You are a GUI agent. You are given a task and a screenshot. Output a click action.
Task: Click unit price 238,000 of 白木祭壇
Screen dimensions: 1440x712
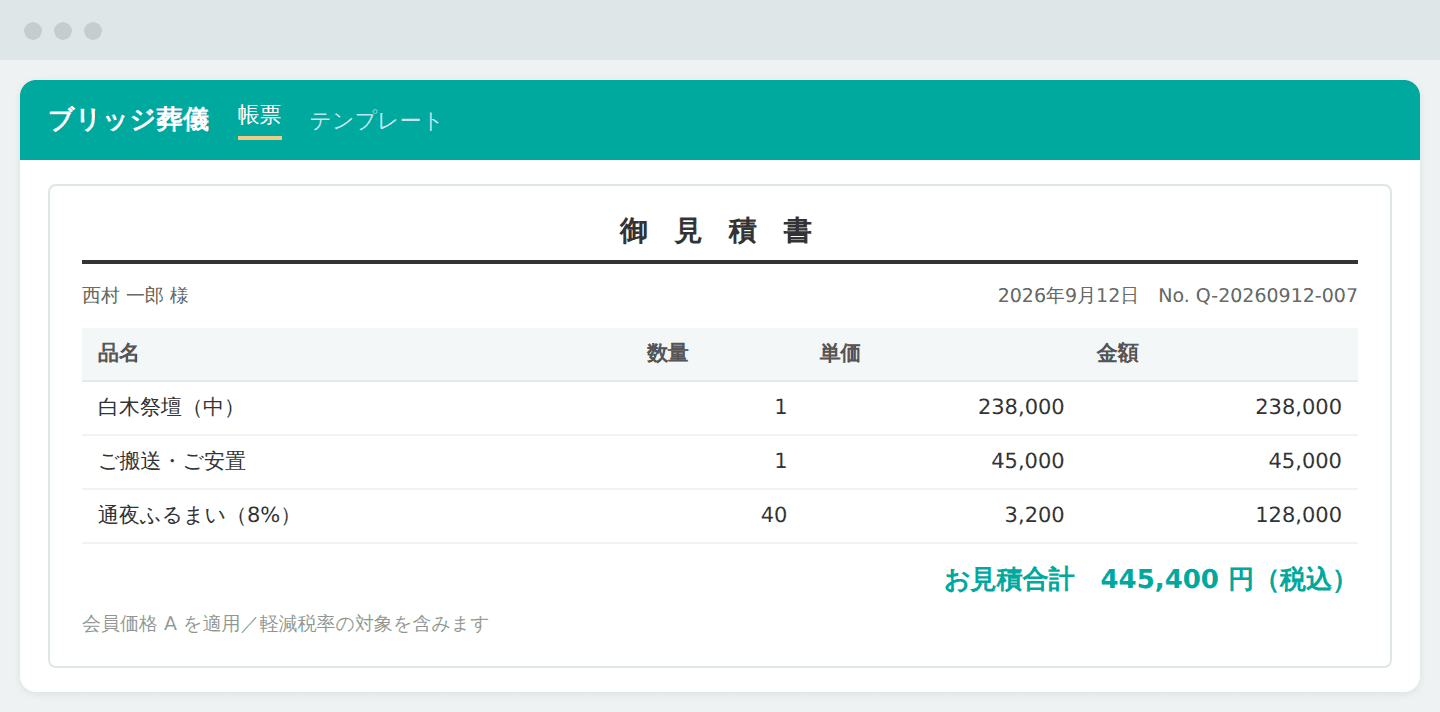(x=1021, y=408)
